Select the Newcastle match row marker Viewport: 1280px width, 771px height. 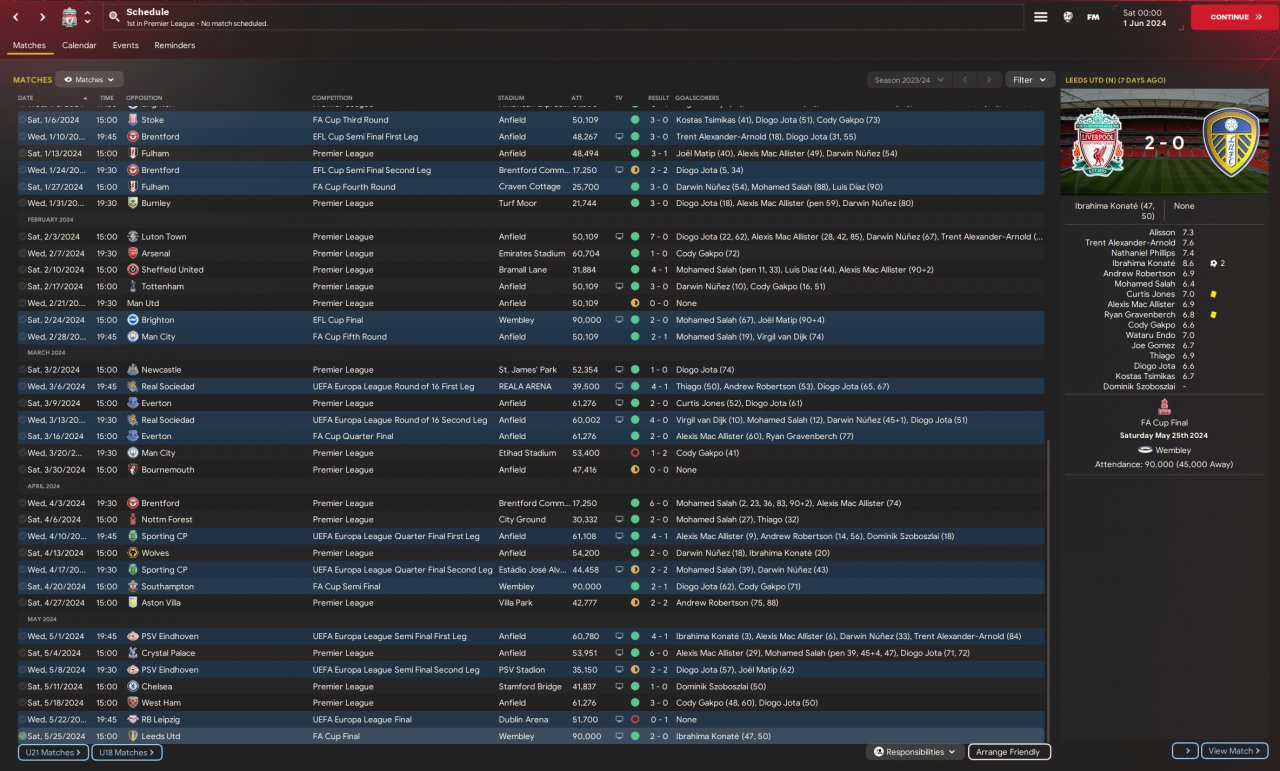[22, 370]
